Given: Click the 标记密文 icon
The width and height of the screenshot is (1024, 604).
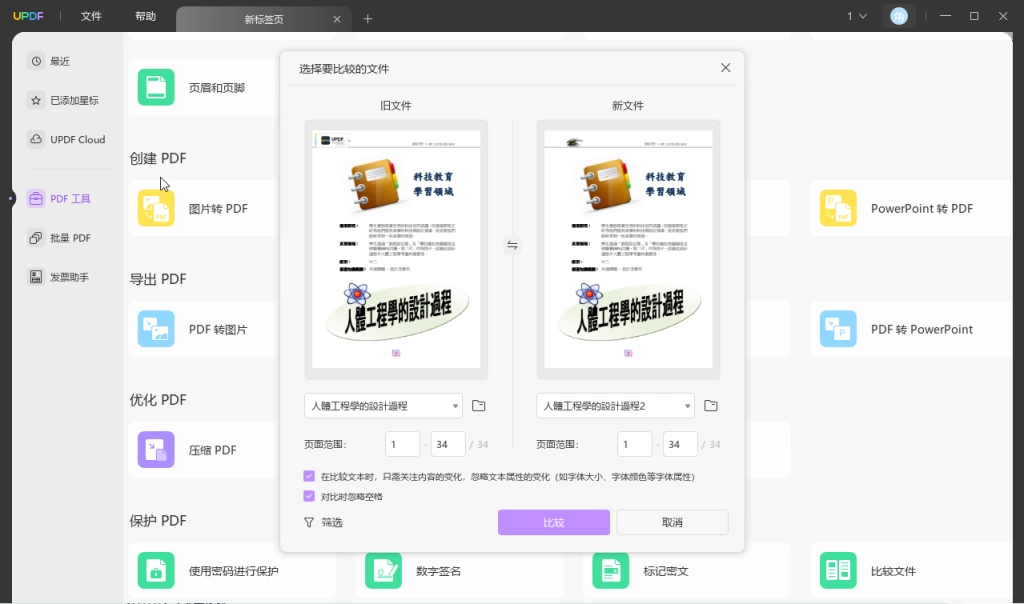Looking at the screenshot, I should (x=611, y=571).
